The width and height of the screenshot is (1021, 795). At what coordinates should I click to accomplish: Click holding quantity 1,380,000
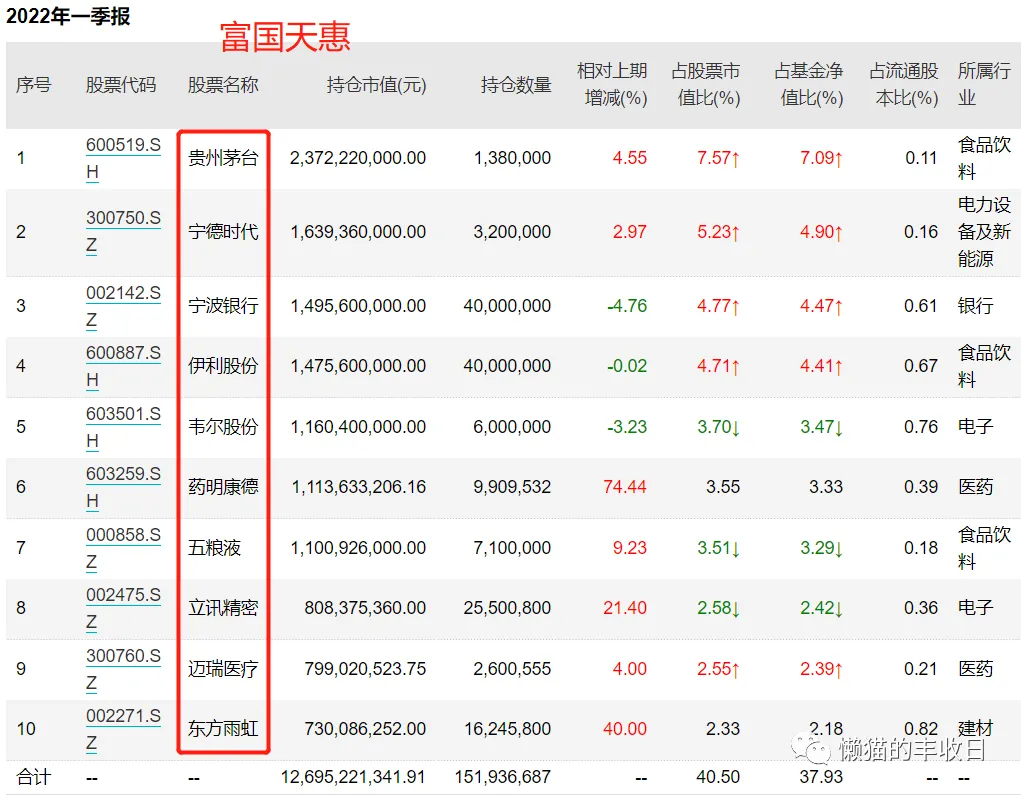(x=512, y=158)
